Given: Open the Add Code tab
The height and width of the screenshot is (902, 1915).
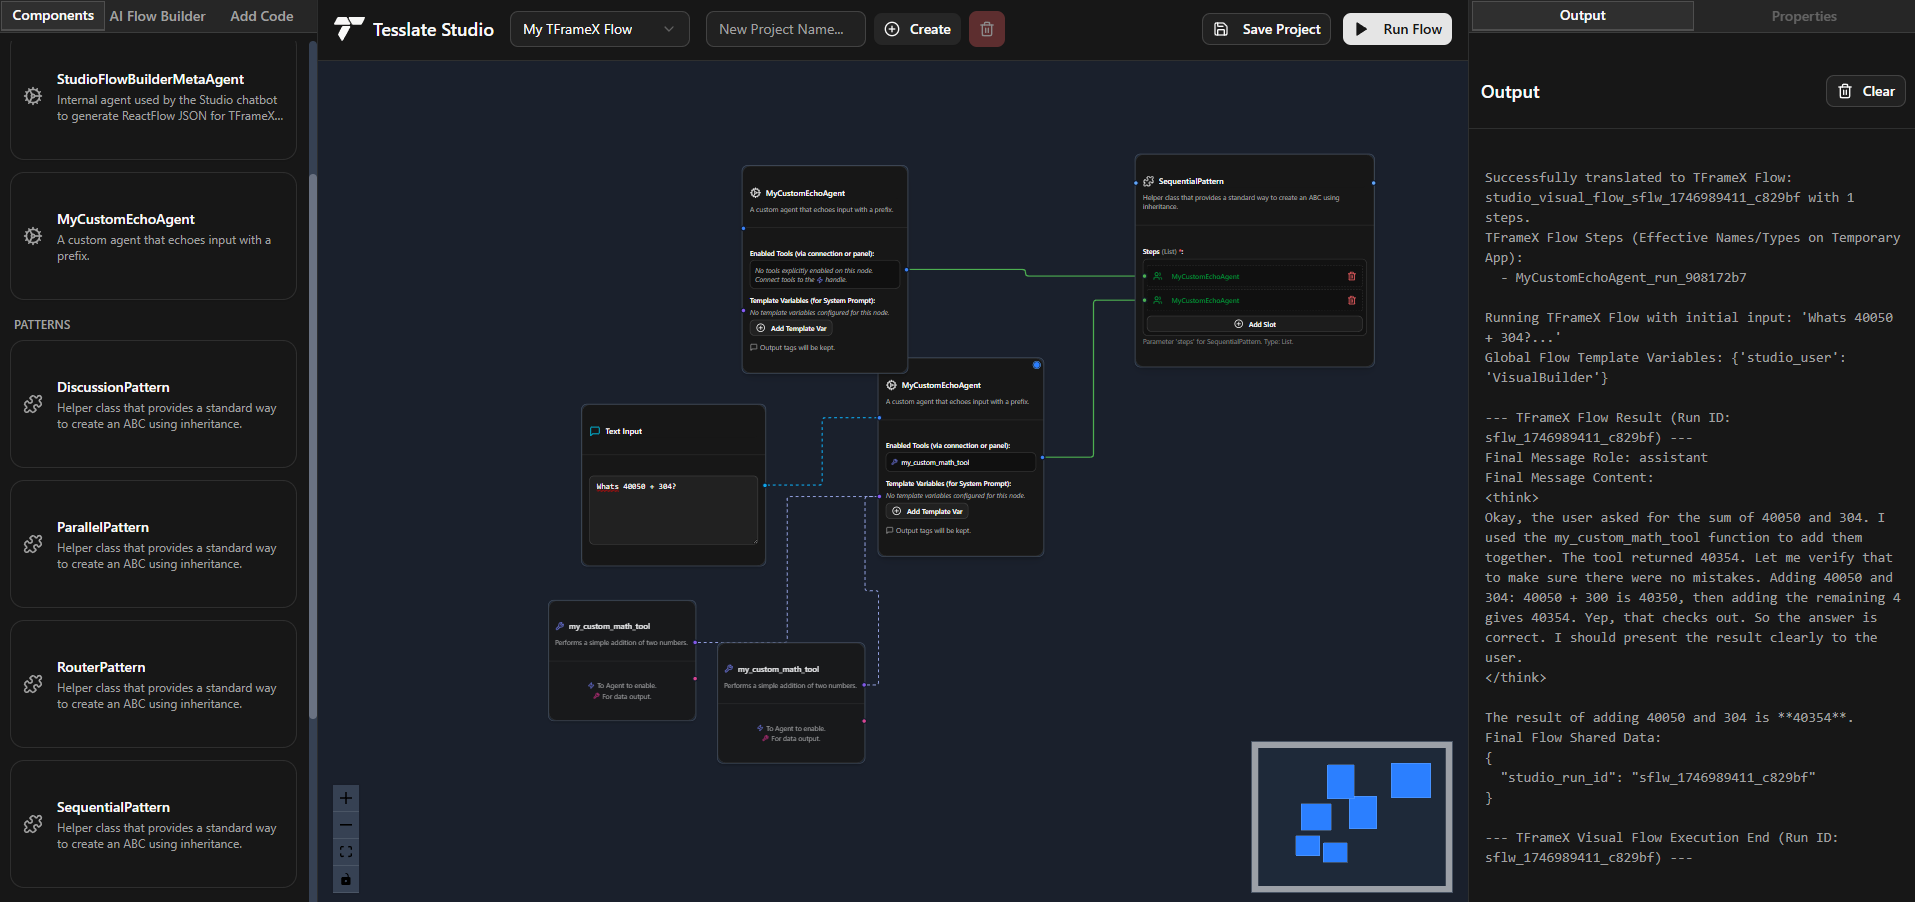Looking at the screenshot, I should 262,16.
